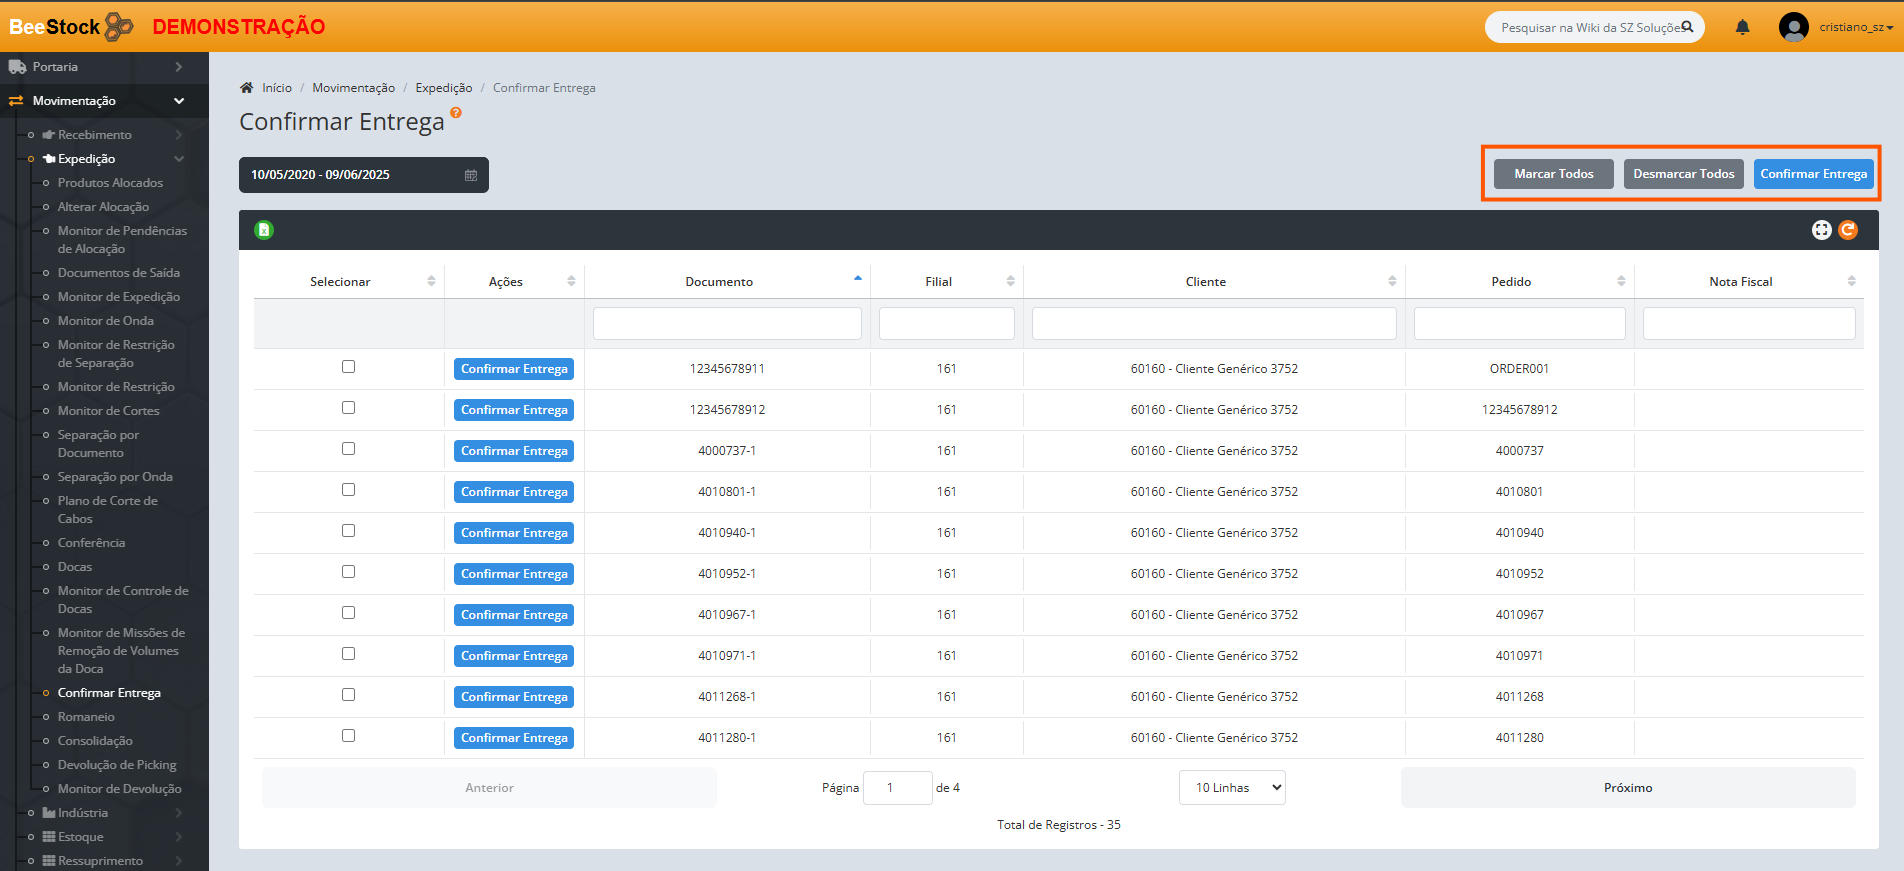Viewport: 1904px width, 871px height.
Task: Click the Próximo page button
Action: (x=1627, y=788)
